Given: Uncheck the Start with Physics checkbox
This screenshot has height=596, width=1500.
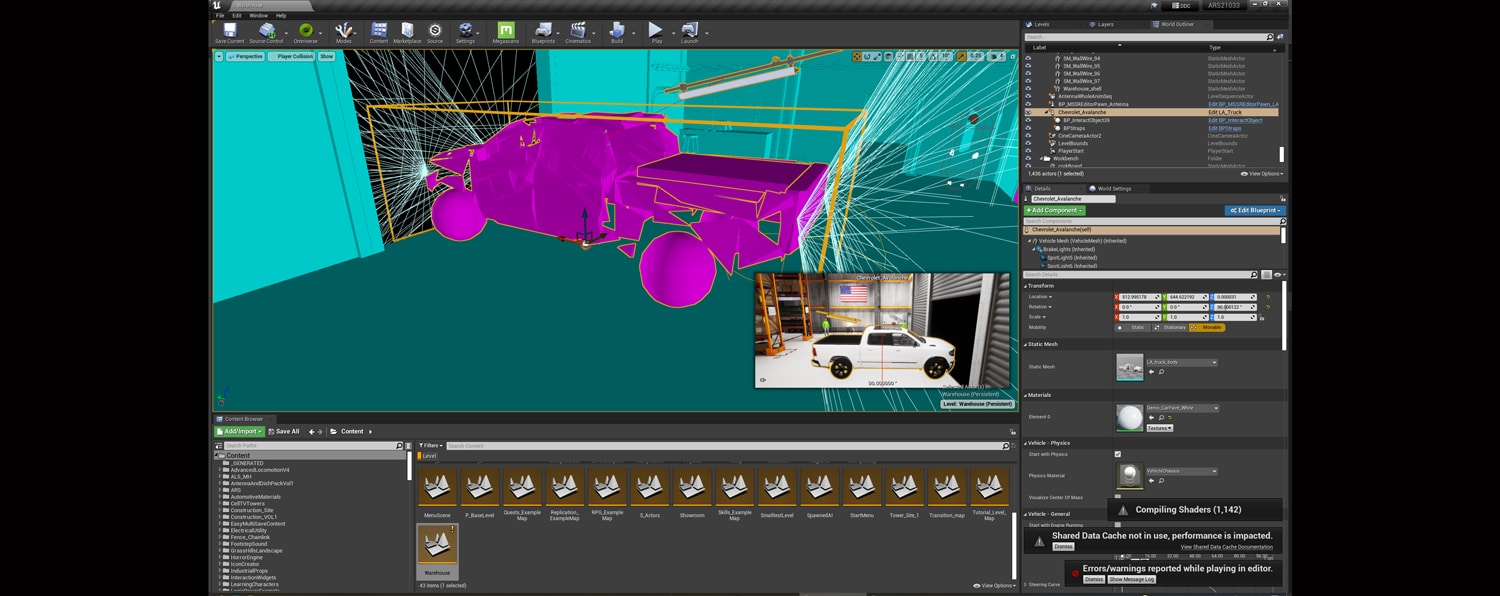Looking at the screenshot, I should coord(1118,454).
